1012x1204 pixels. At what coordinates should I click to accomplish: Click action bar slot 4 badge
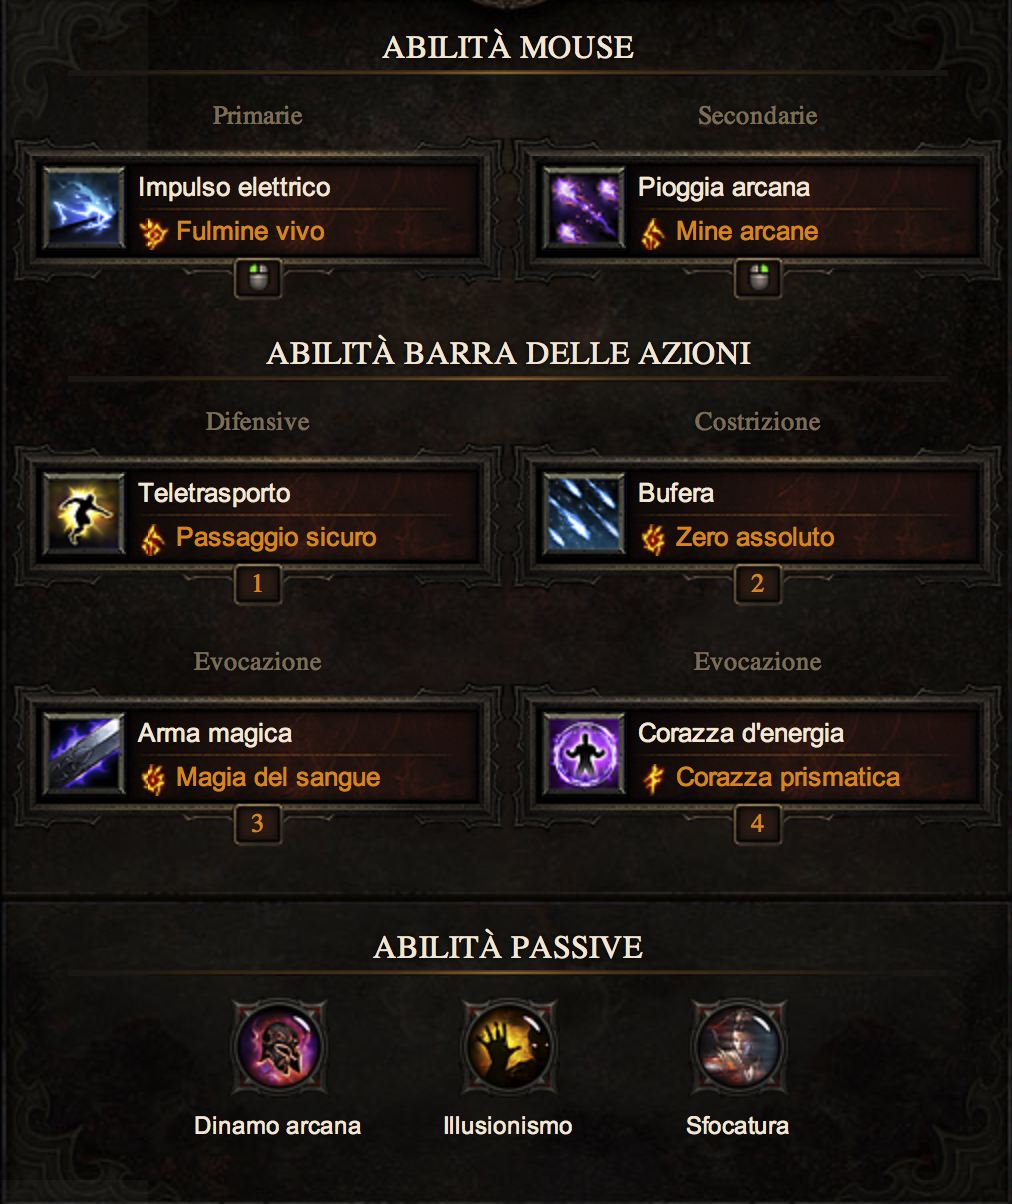point(757,824)
